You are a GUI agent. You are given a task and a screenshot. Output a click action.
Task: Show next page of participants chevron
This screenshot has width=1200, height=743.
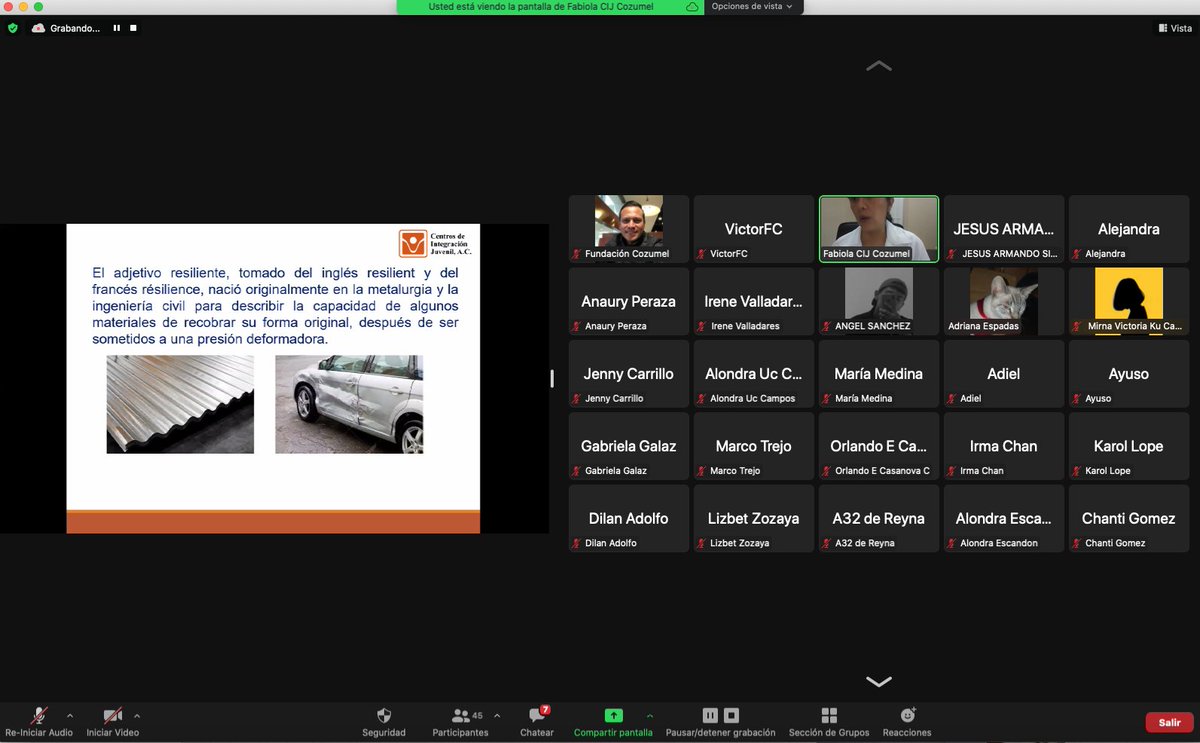[879, 682]
